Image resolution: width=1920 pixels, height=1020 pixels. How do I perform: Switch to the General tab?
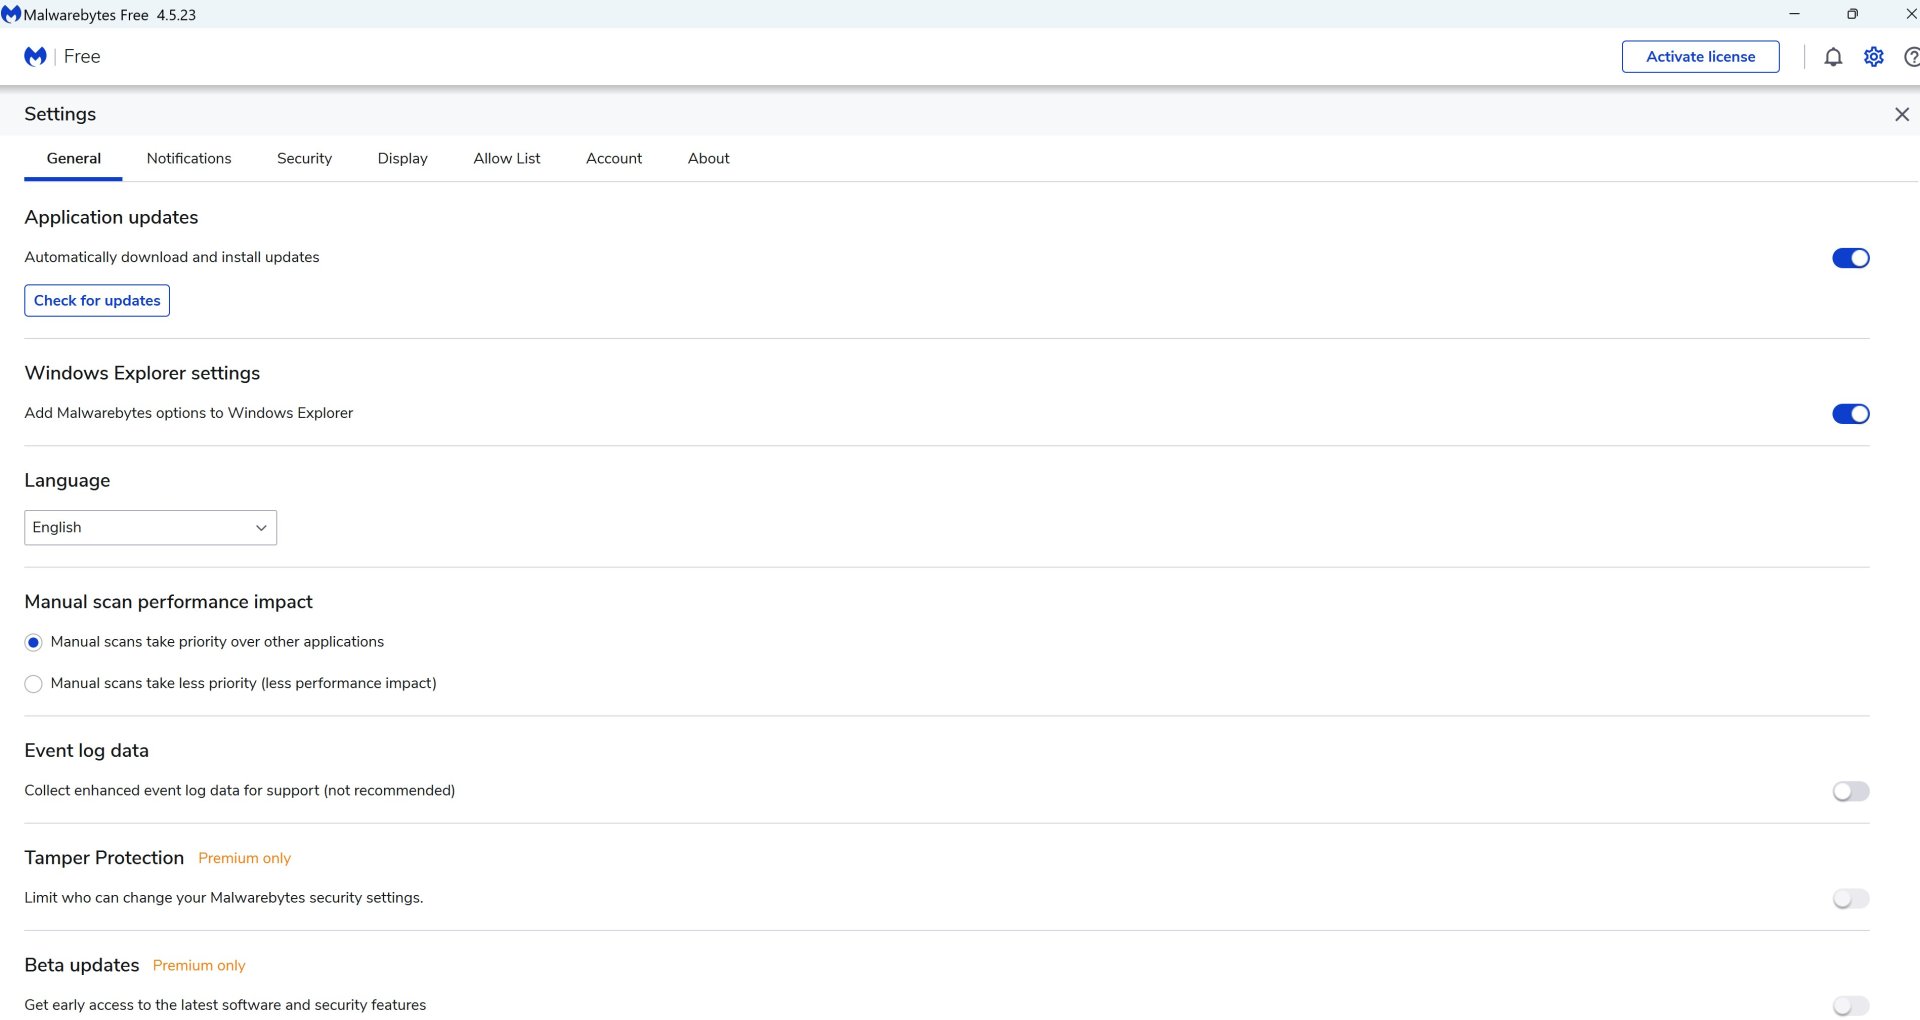click(x=74, y=159)
